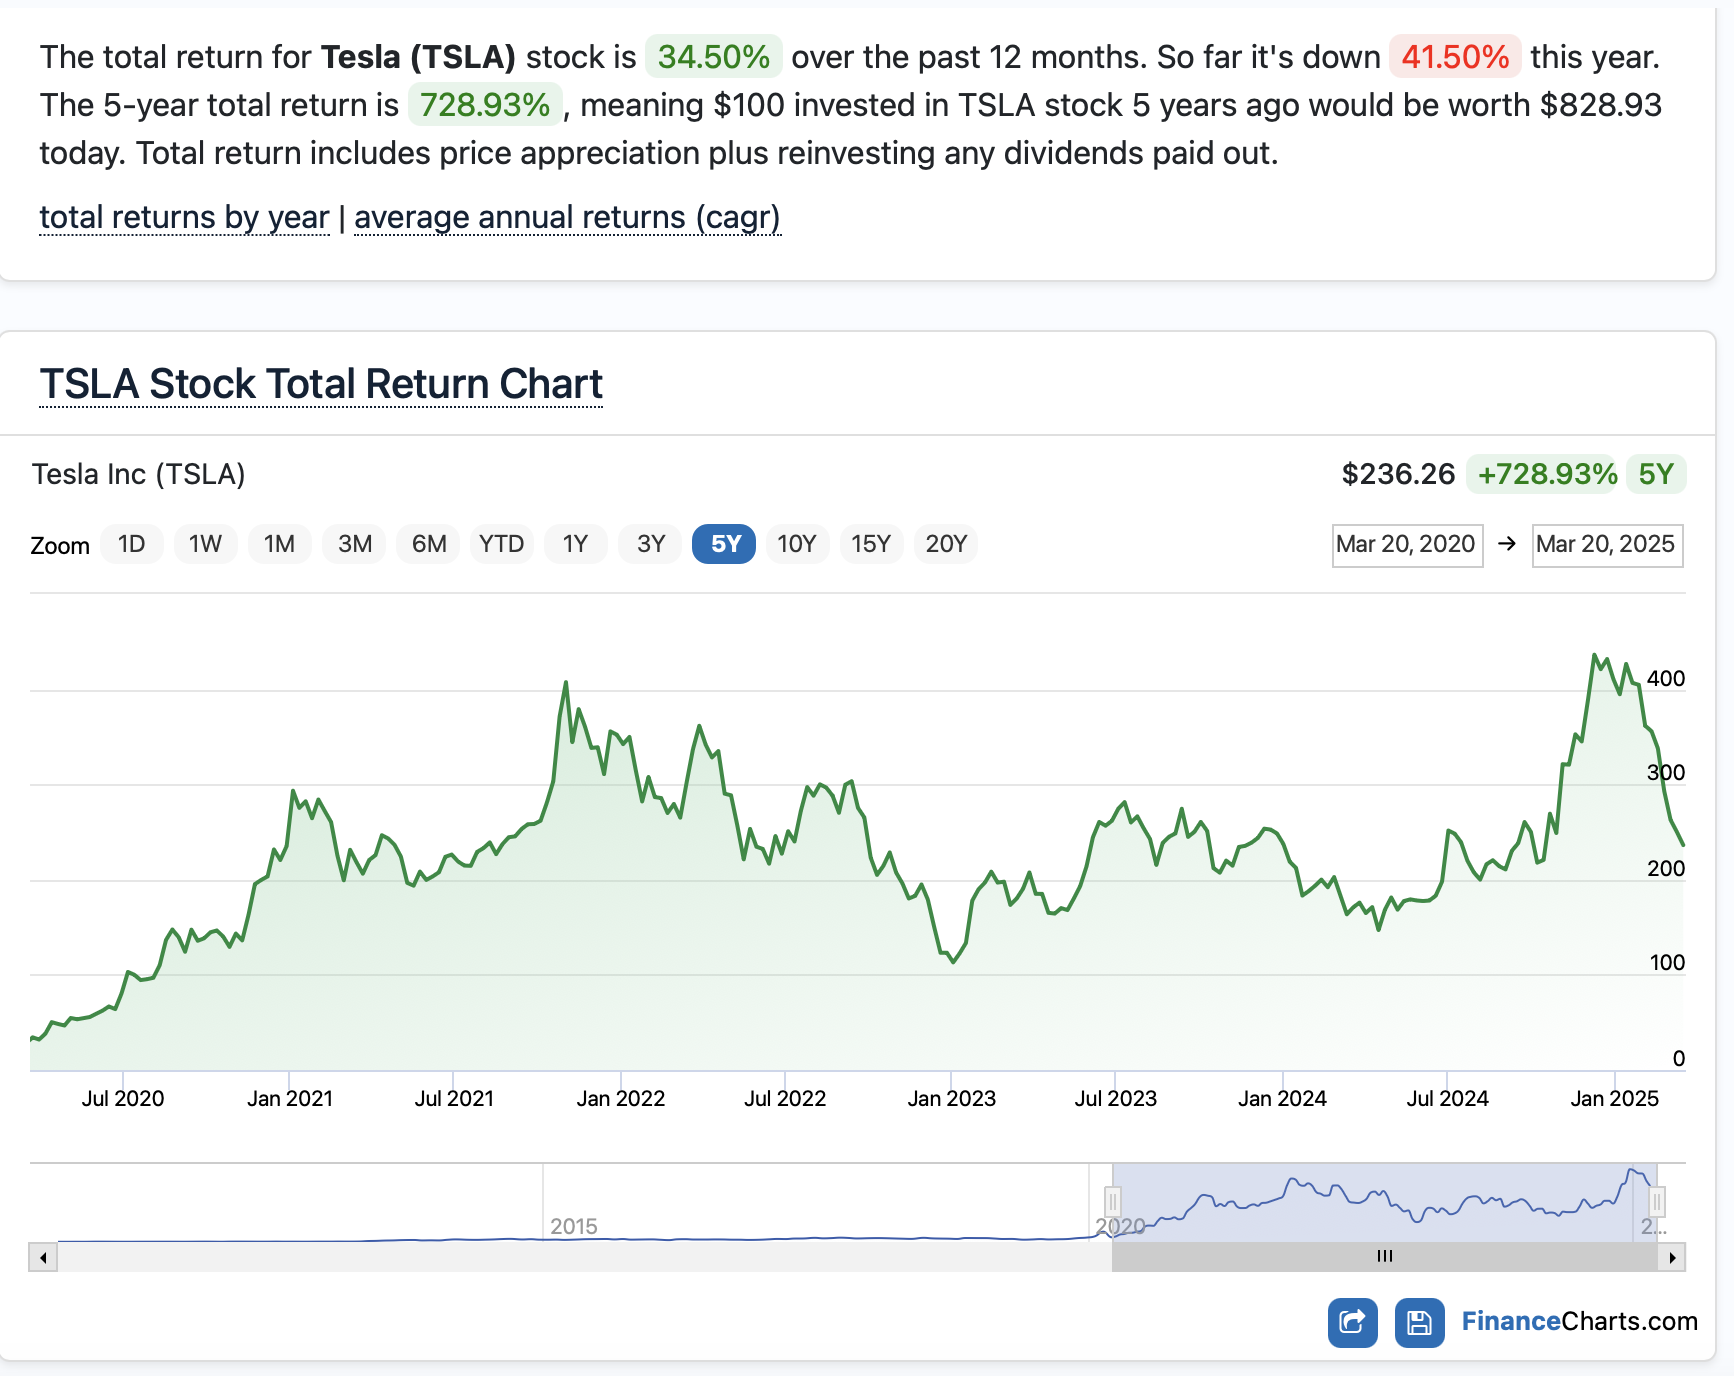
Task: Click the left navigator range handle
Action: [1112, 1201]
